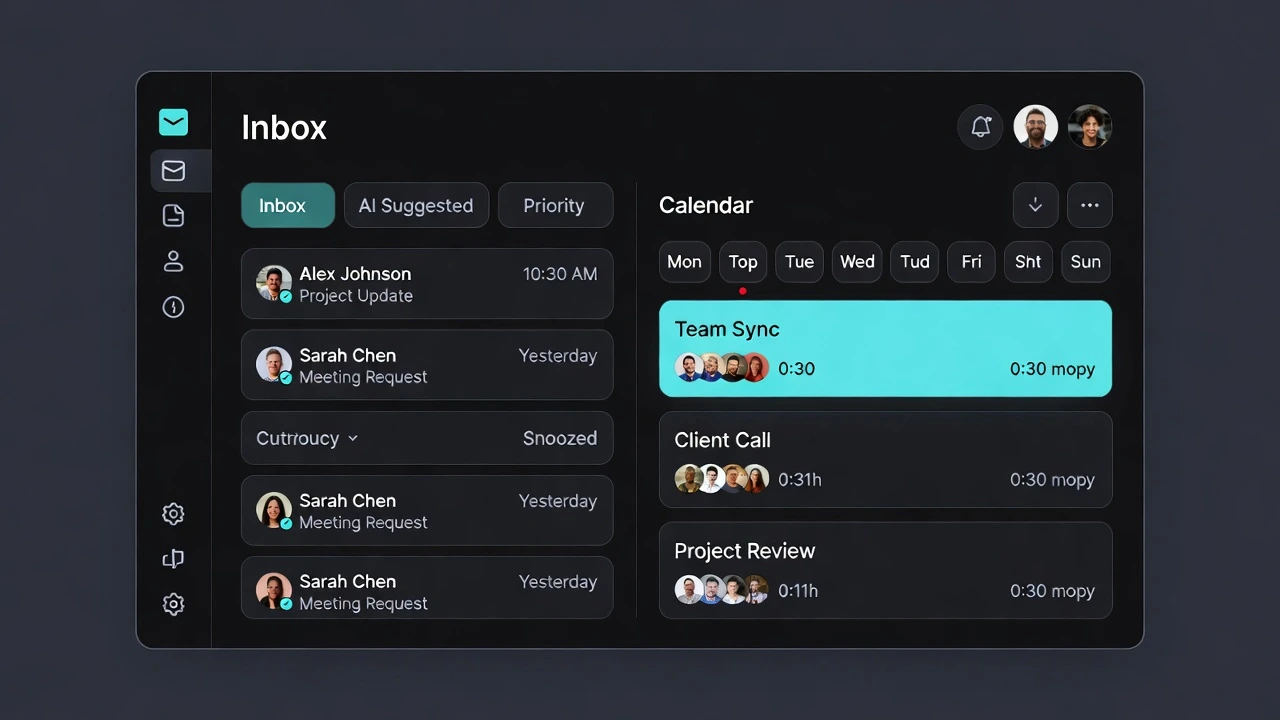Open the Team Sync calendar event

pos(884,348)
